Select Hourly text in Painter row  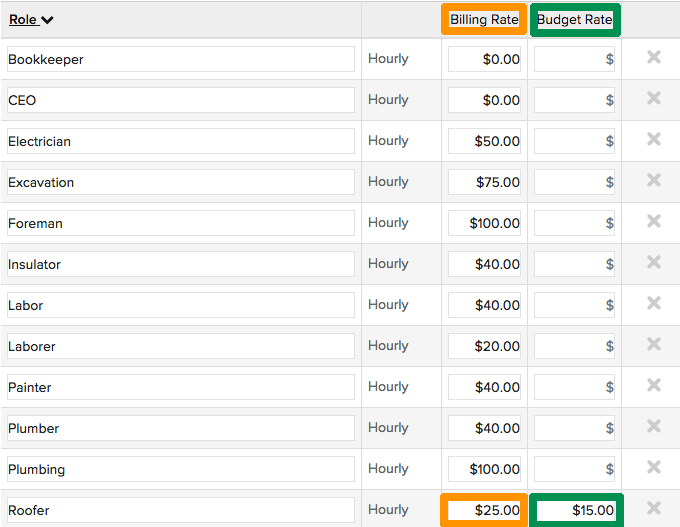pyautogui.click(x=388, y=386)
